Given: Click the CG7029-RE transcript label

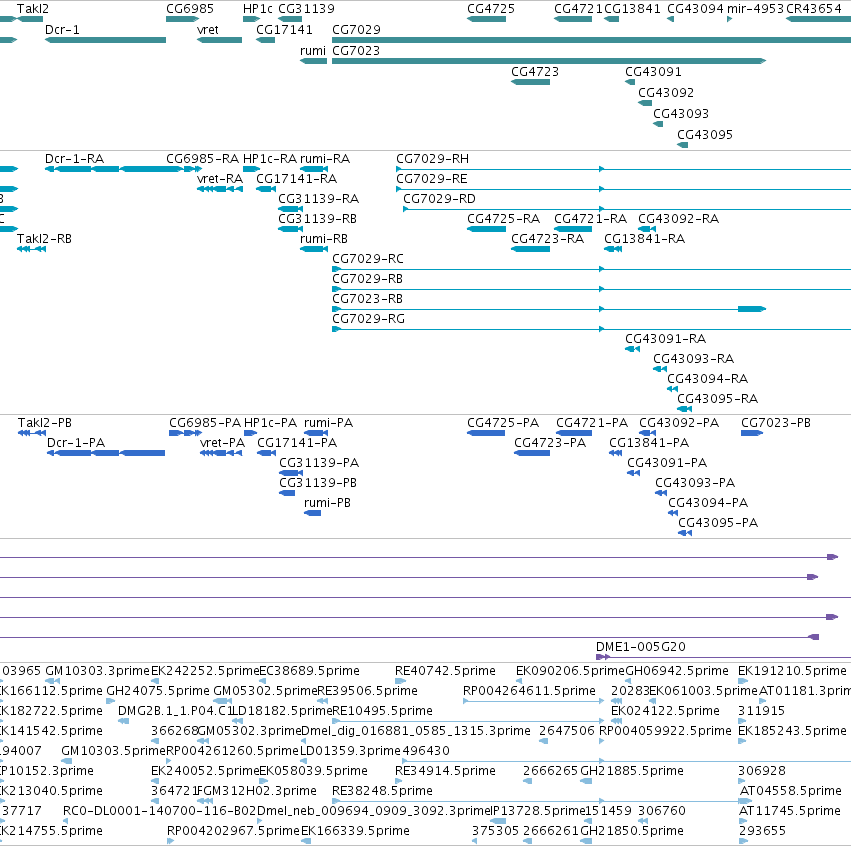Looking at the screenshot, I should [x=432, y=179].
